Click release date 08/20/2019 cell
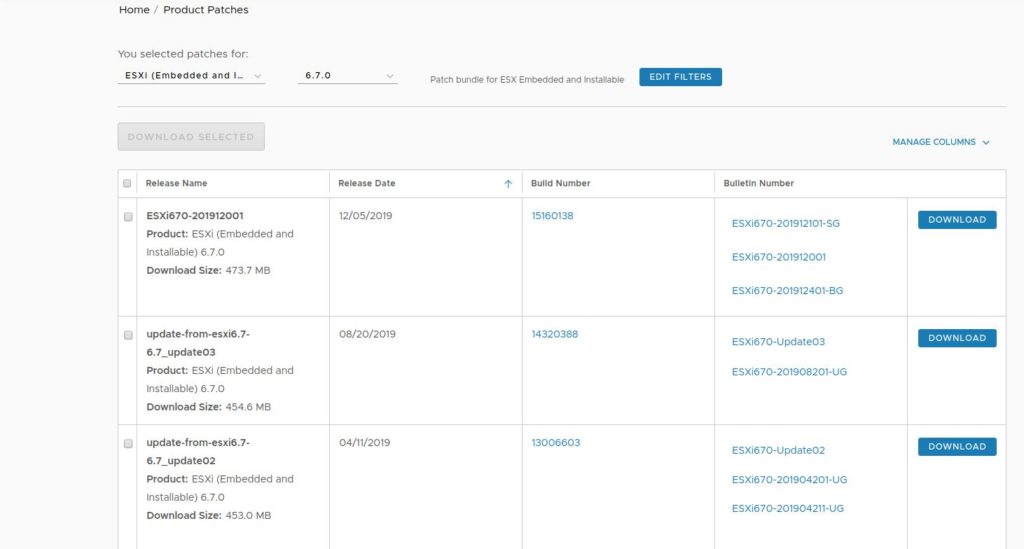The image size is (1024, 549). coord(367,334)
